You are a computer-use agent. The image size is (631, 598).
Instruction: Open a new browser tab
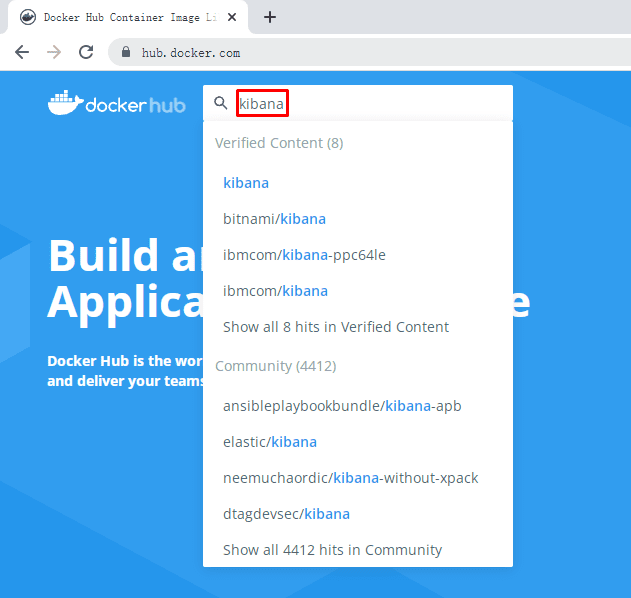pyautogui.click(x=270, y=17)
